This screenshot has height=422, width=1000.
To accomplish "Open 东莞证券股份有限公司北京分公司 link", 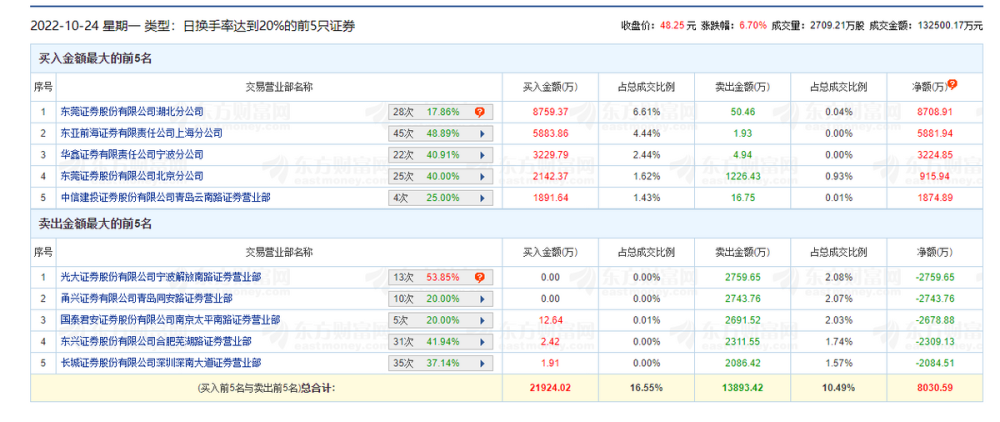I will click(x=132, y=176).
